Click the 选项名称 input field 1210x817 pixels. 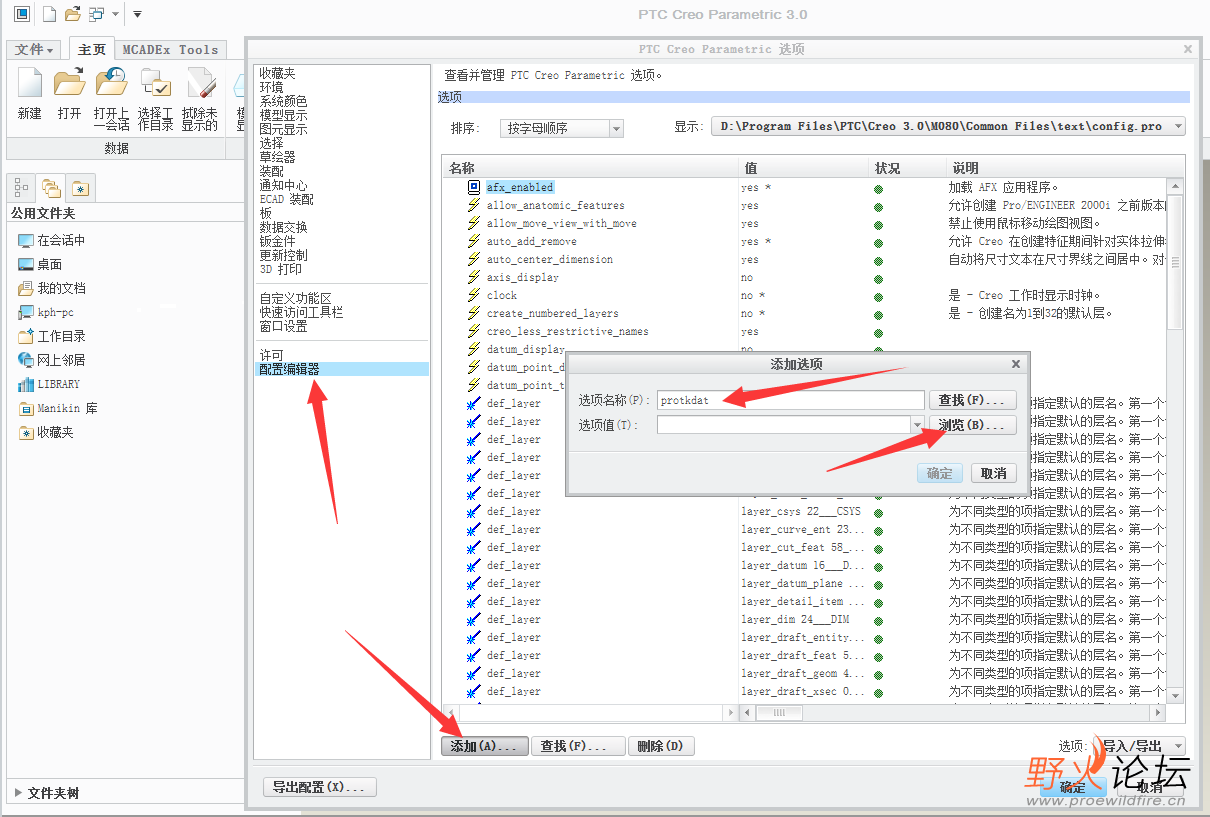coord(790,400)
